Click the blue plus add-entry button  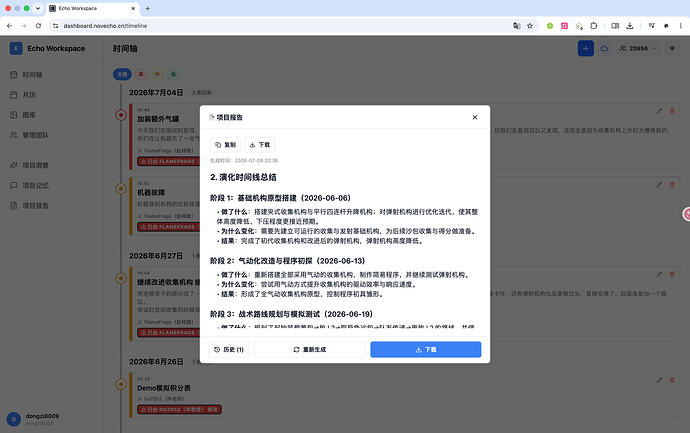pyautogui.click(x=586, y=48)
